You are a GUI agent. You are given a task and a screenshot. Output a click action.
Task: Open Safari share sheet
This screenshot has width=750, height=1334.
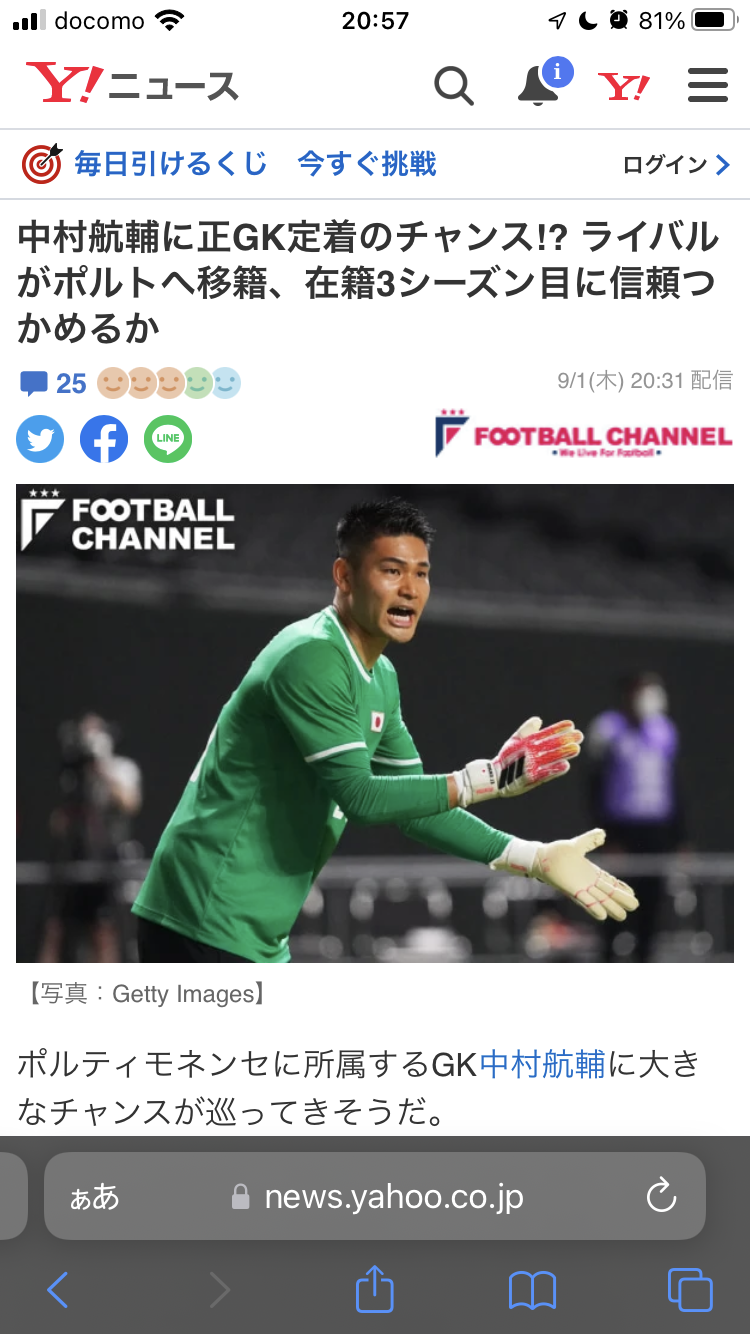click(375, 1288)
